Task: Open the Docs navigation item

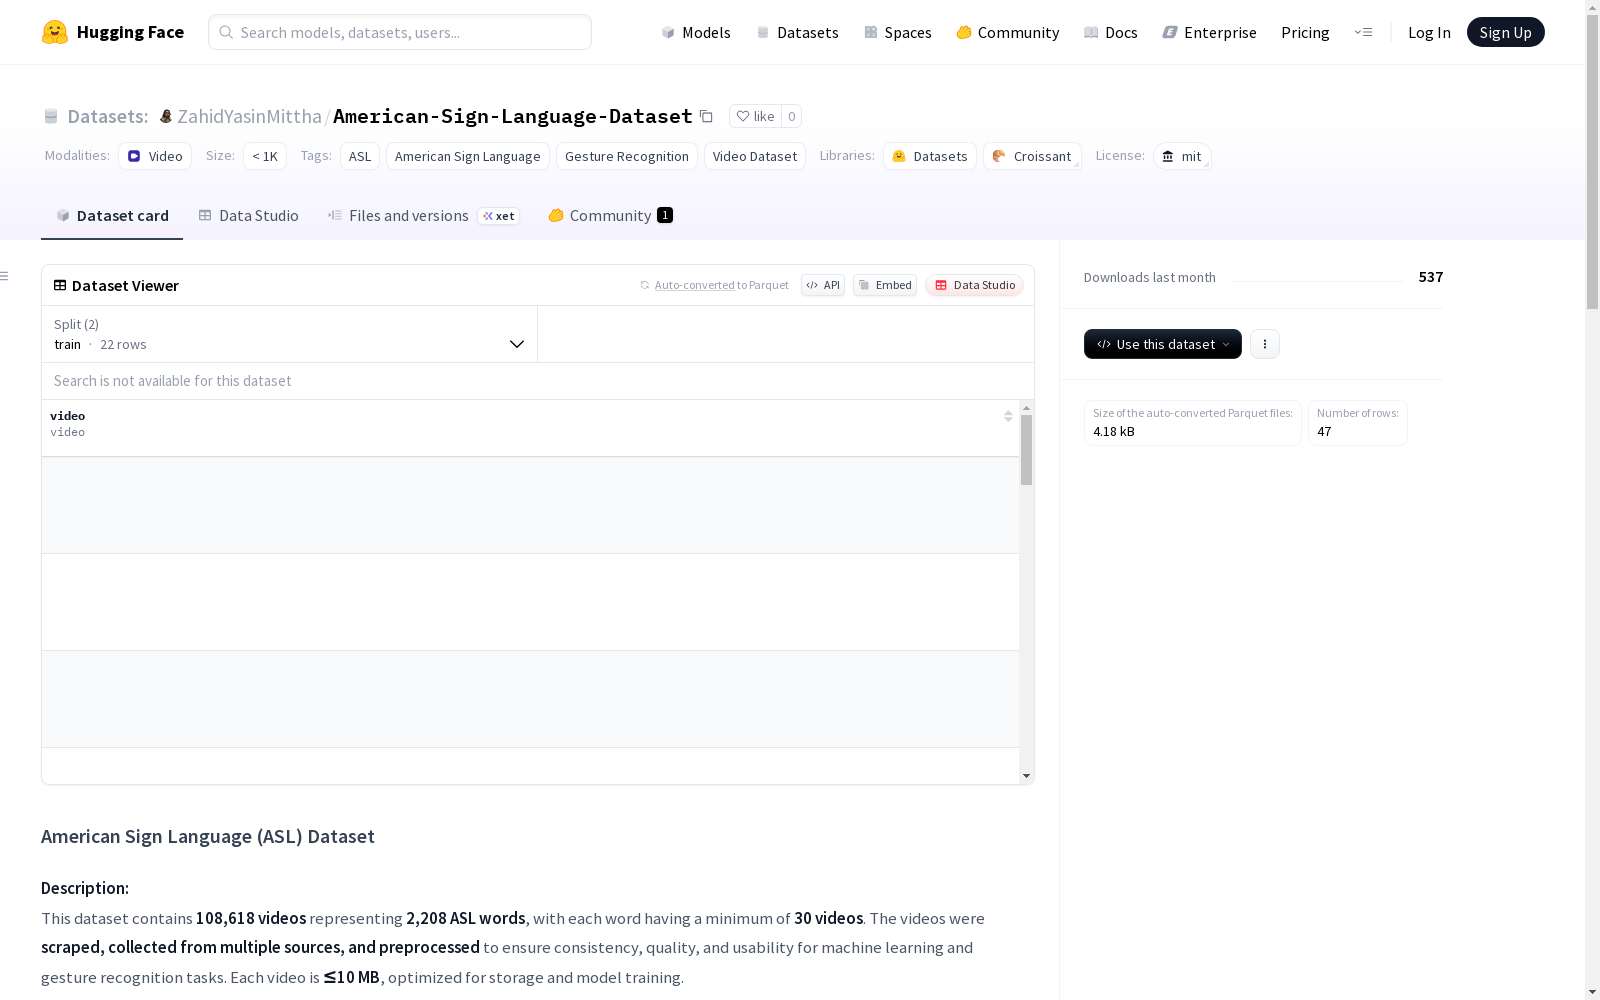Action: [1111, 32]
